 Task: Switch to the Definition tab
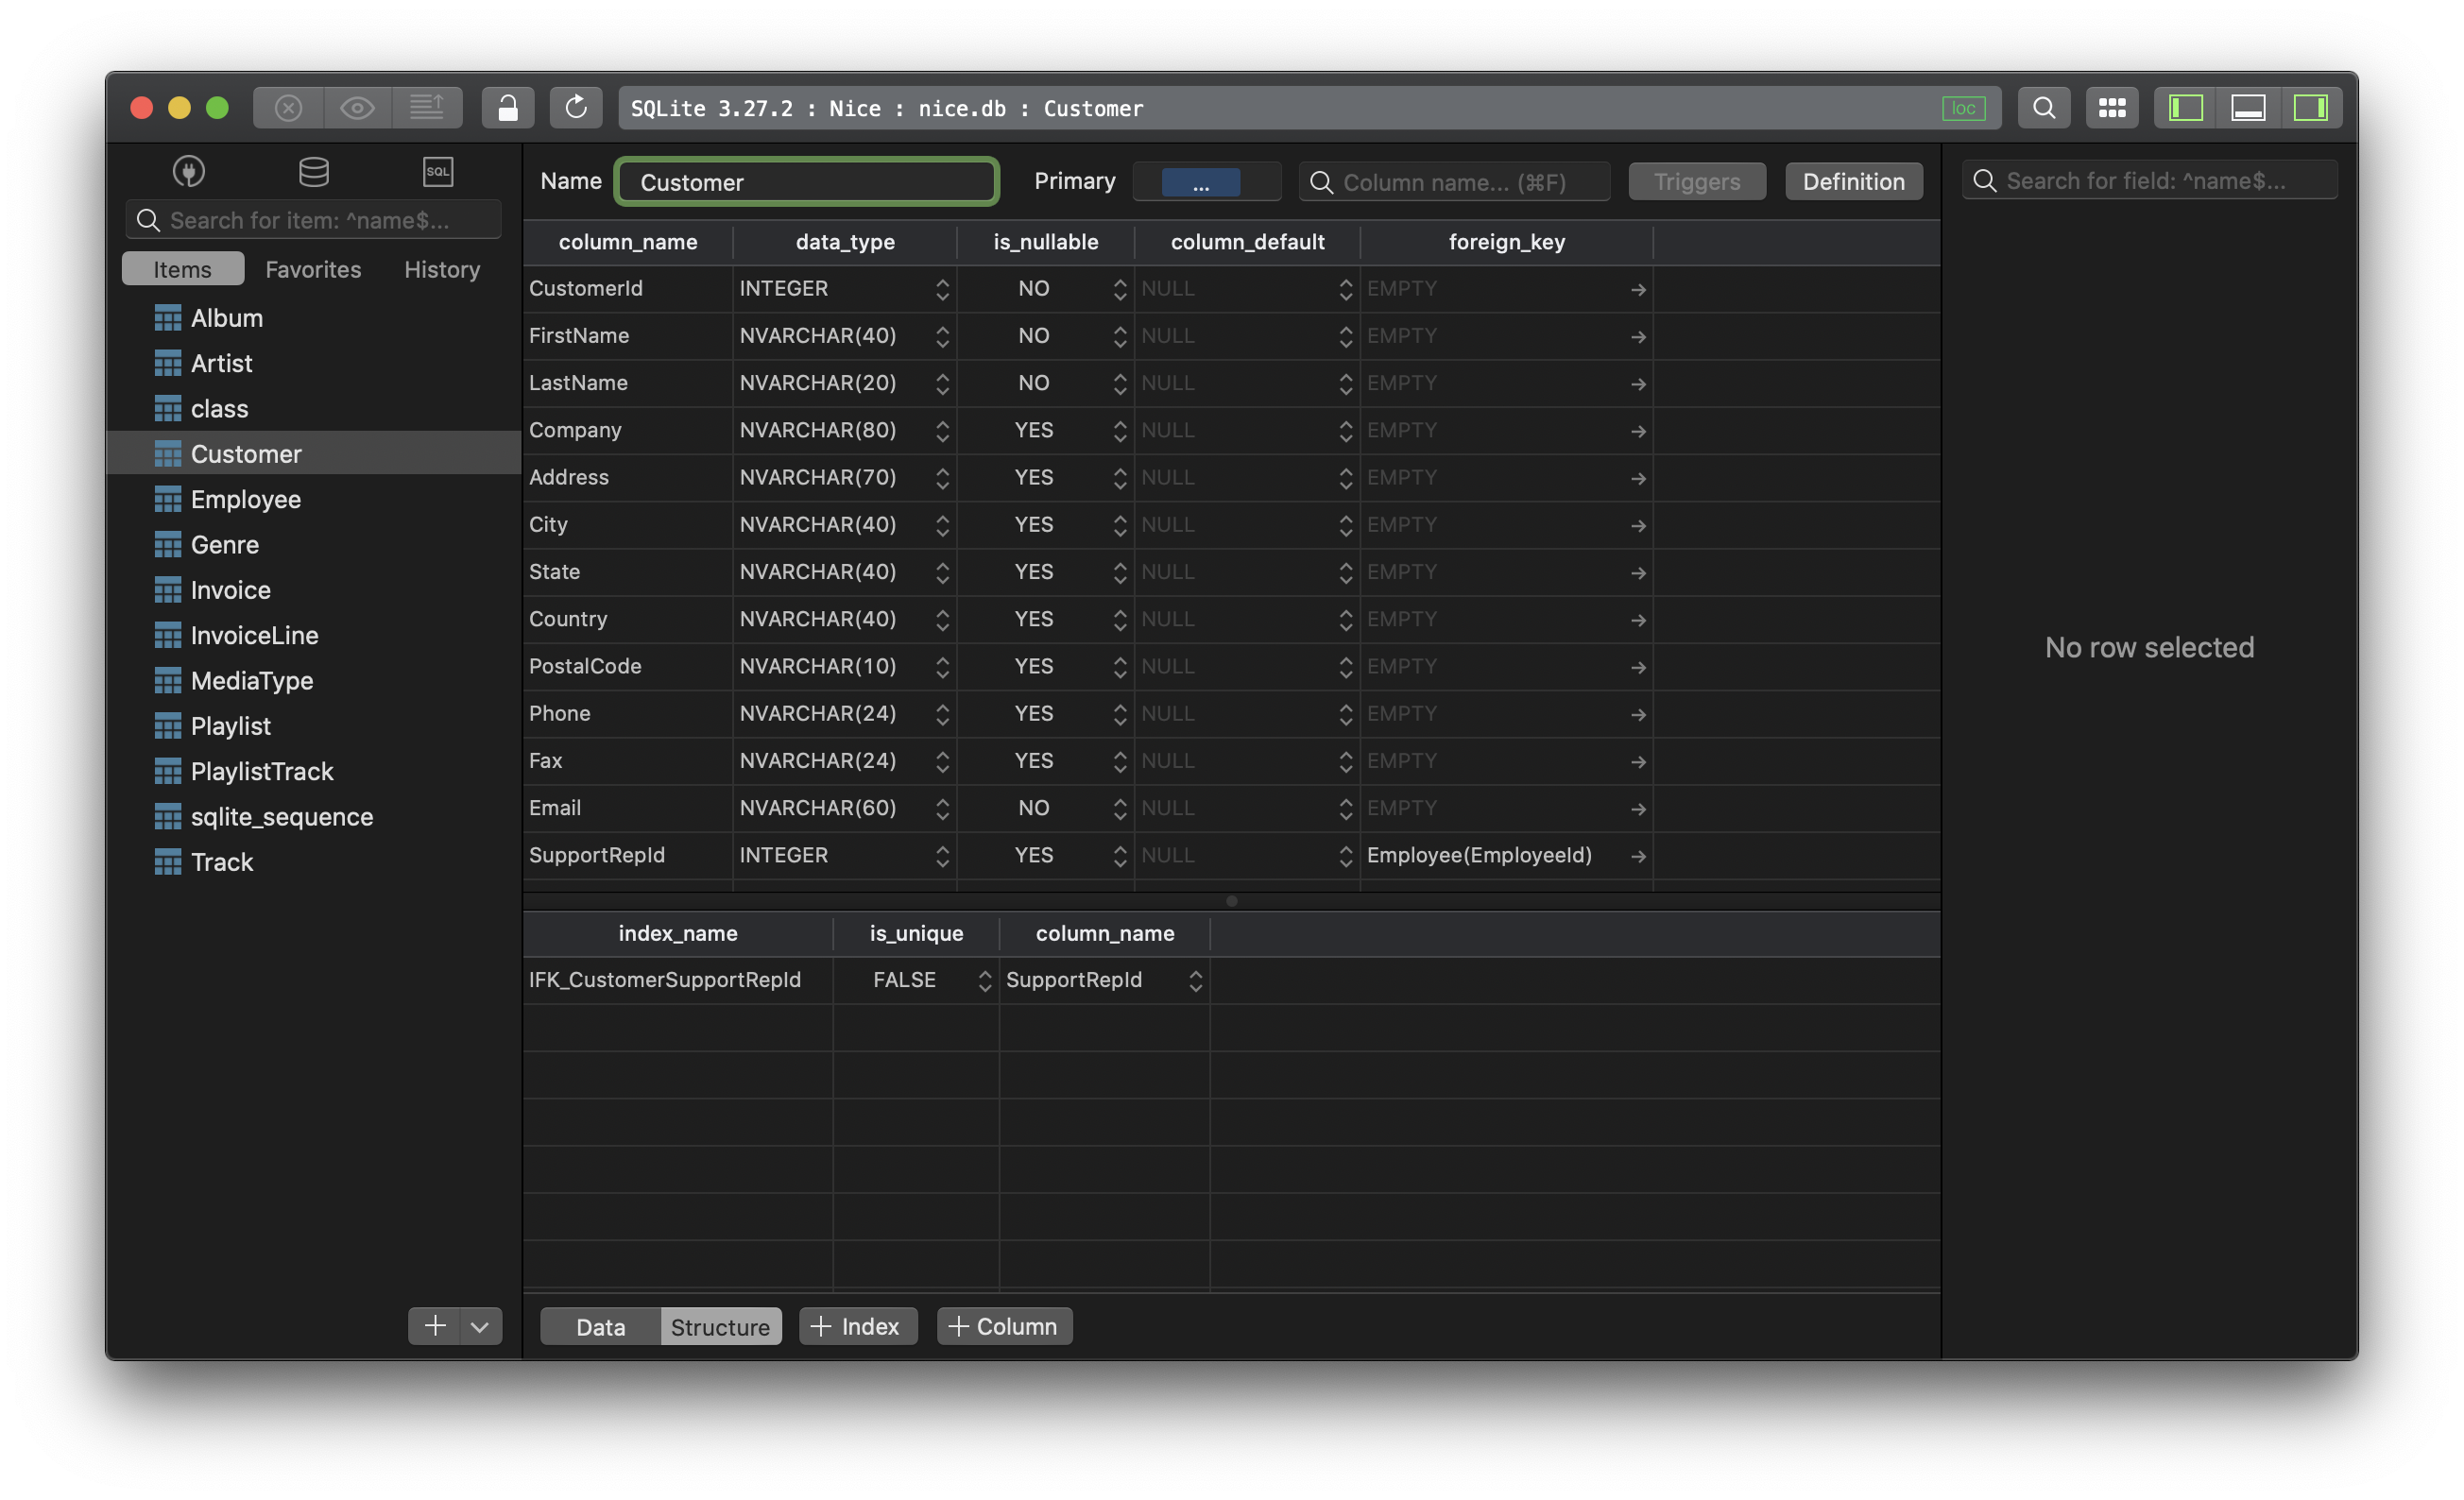point(1852,179)
